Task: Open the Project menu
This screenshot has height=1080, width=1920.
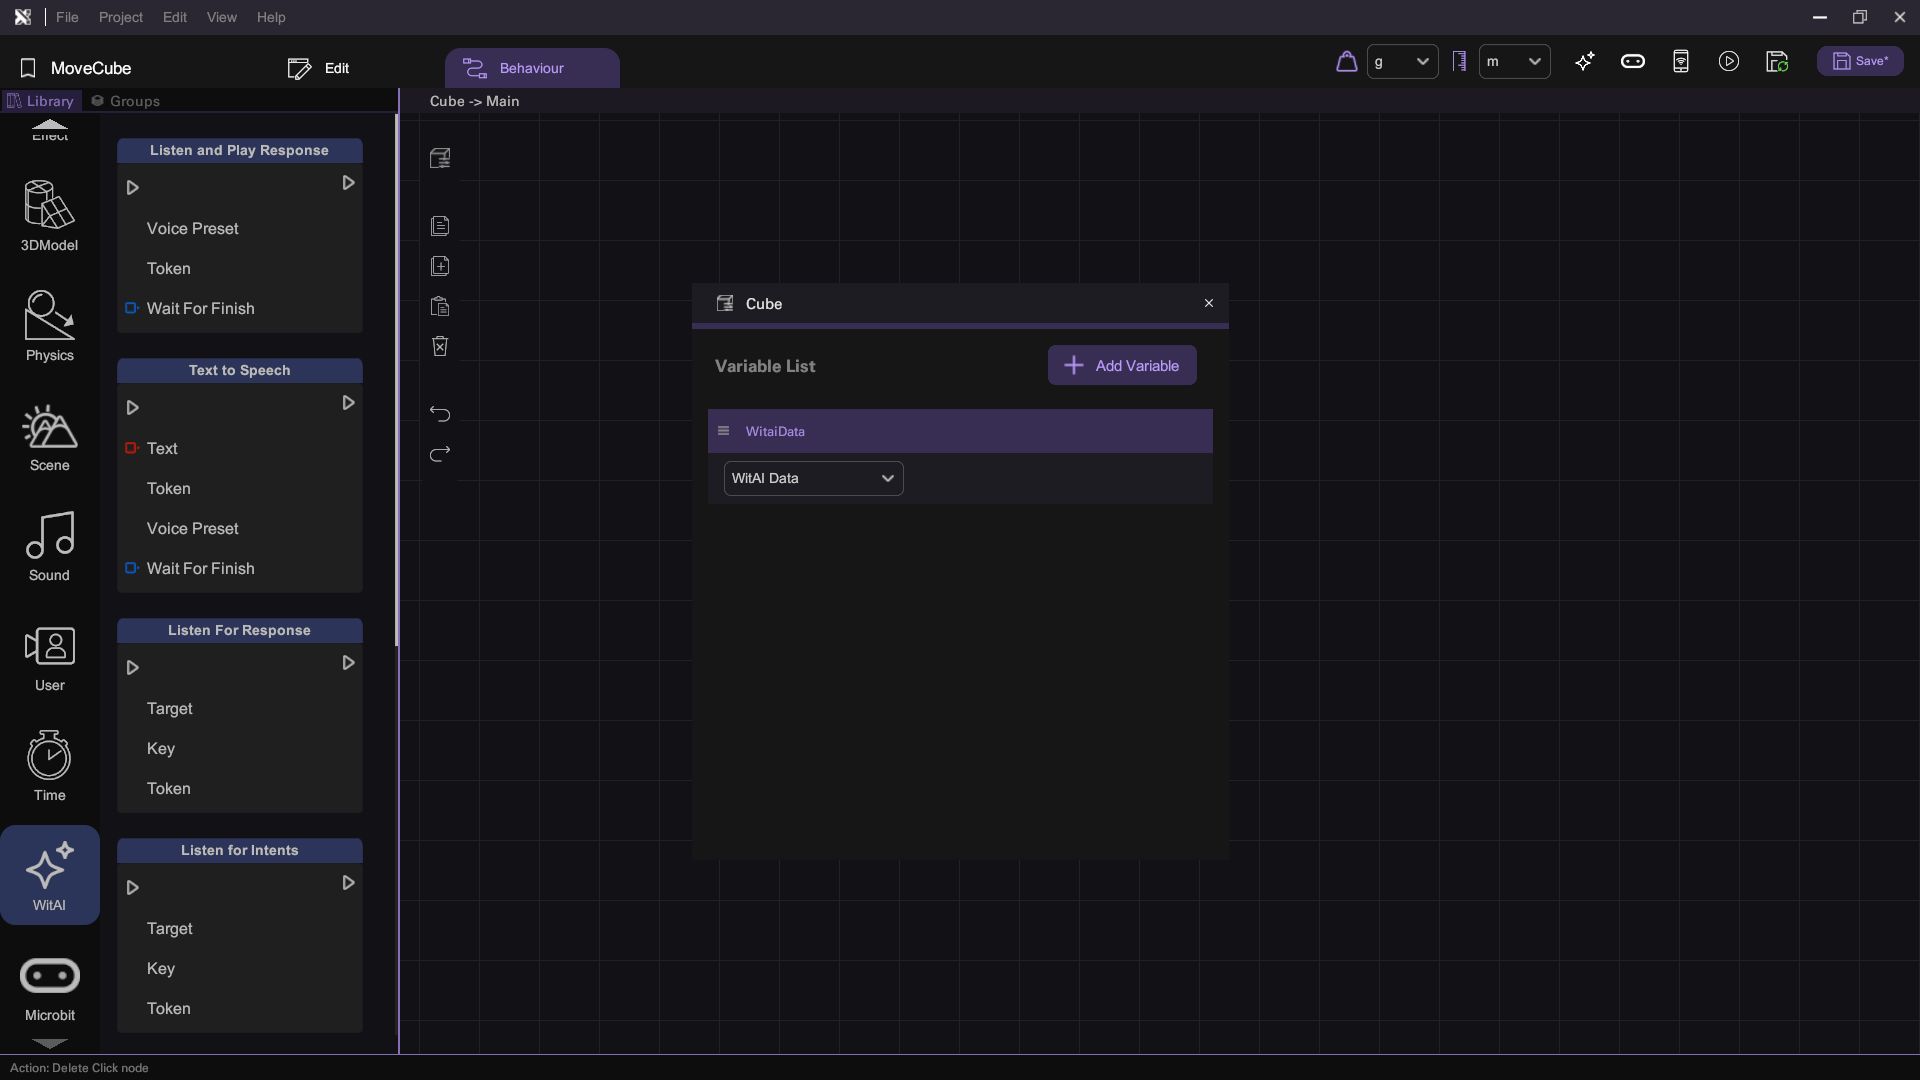Action: 120,17
